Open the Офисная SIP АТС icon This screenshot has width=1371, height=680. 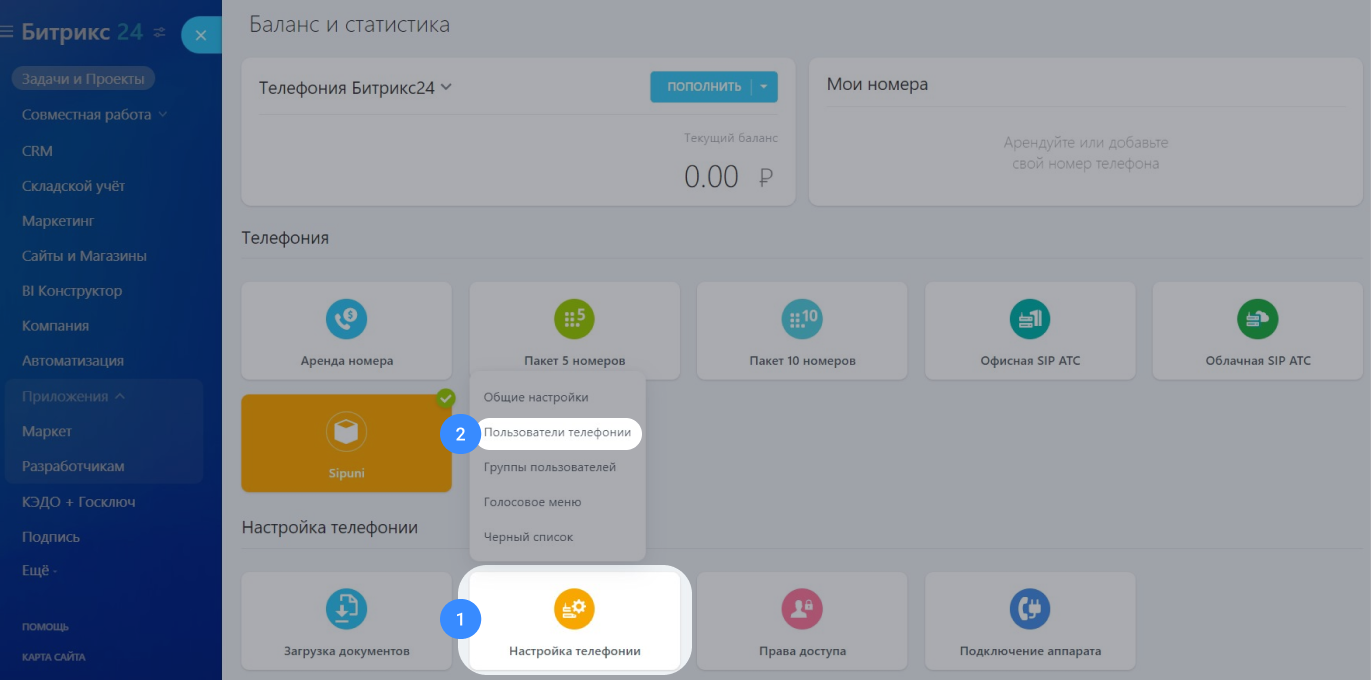click(x=1030, y=319)
